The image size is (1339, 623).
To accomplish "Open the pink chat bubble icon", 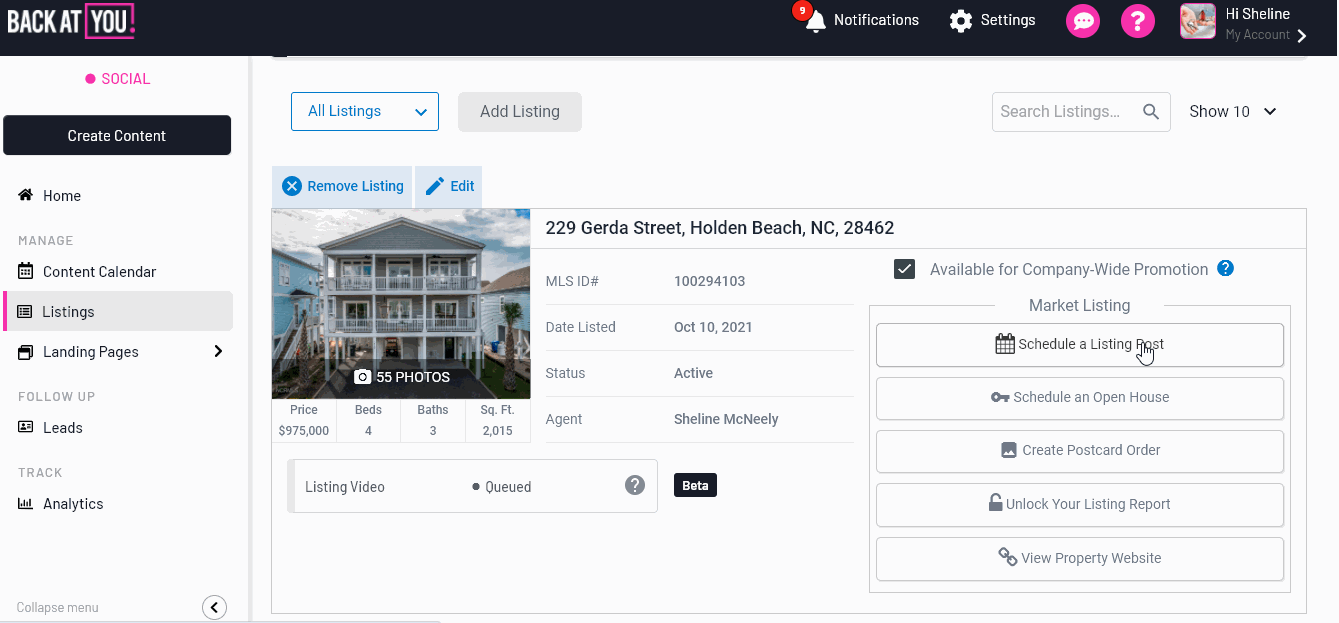I will click(x=1083, y=21).
